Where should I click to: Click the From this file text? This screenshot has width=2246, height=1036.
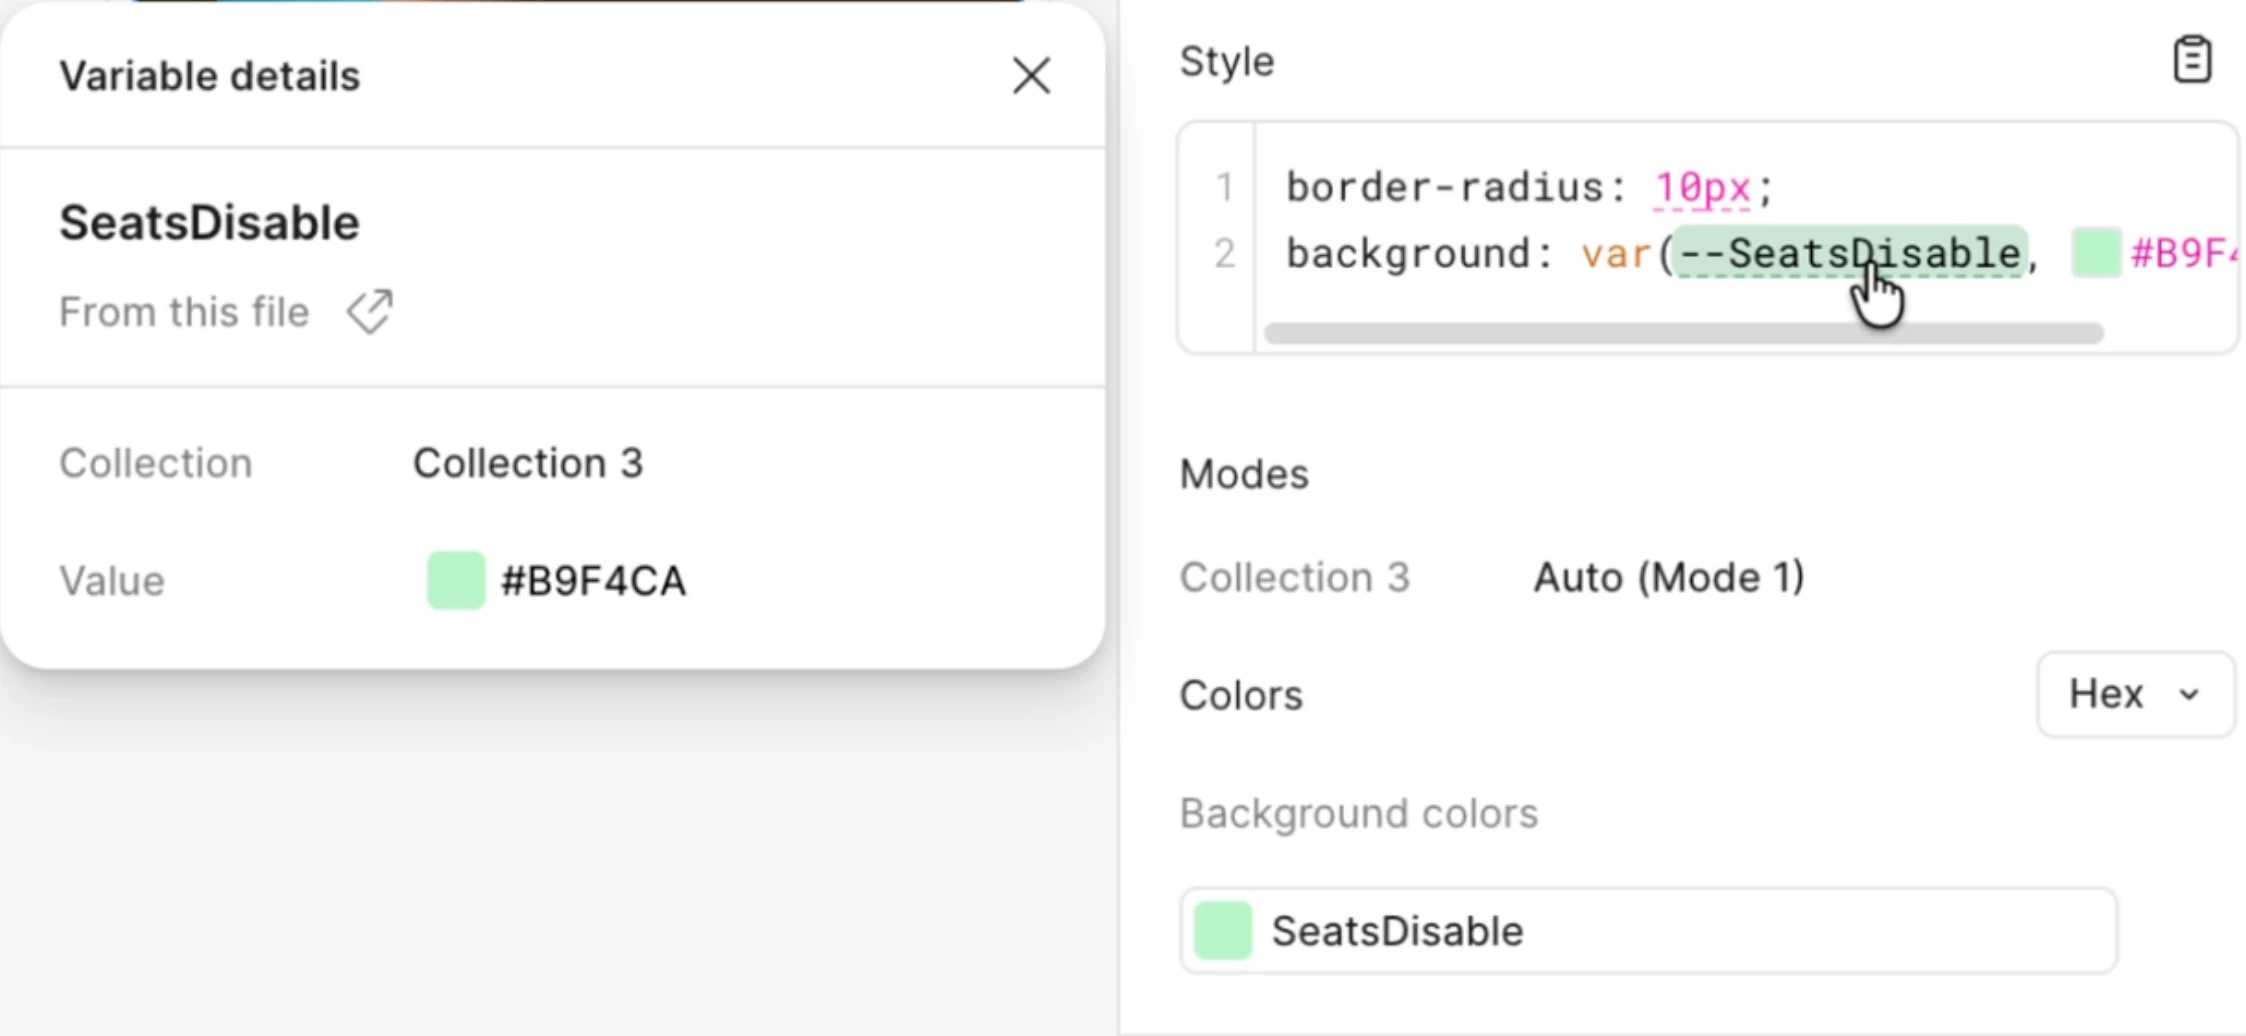click(x=184, y=312)
